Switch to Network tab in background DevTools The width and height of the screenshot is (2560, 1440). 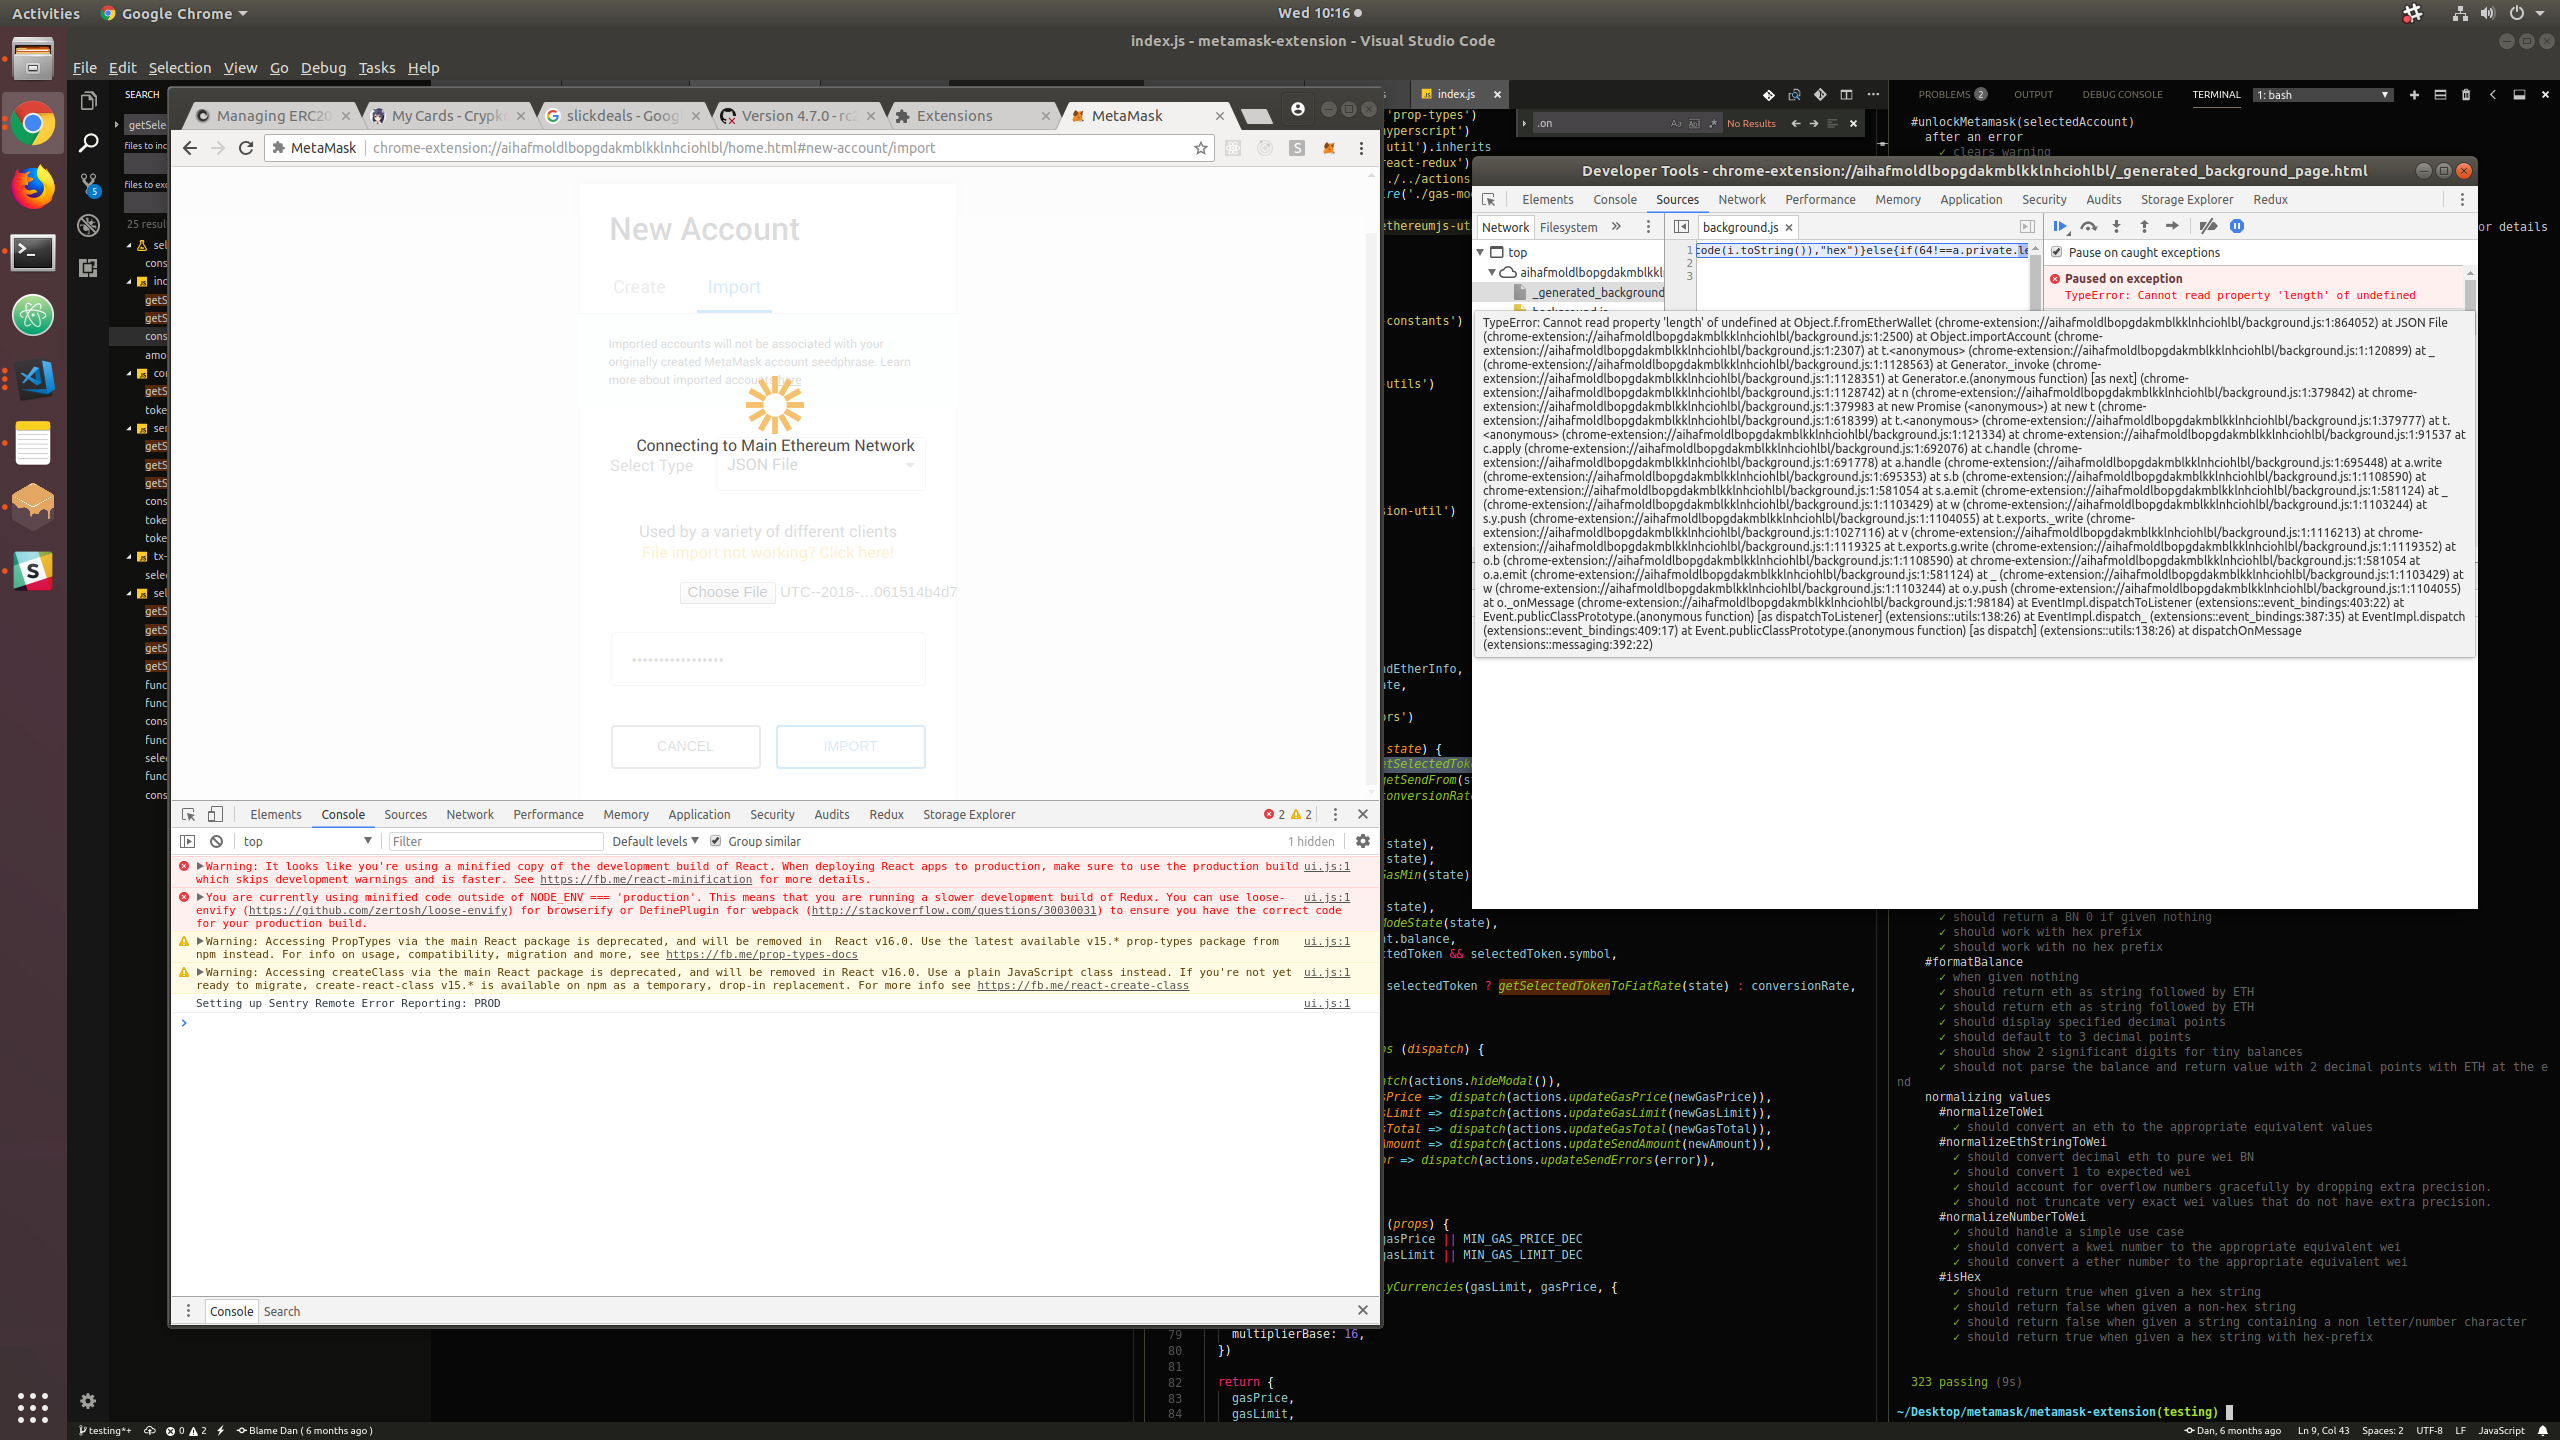tap(1741, 199)
